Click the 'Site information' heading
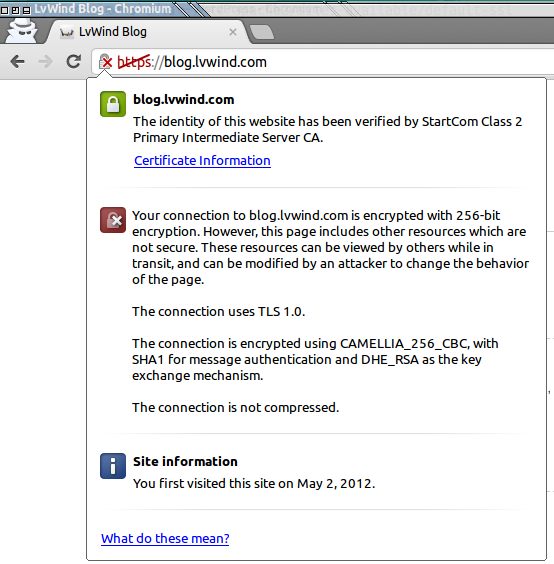Viewport: 554px width, 564px height. coord(185,461)
